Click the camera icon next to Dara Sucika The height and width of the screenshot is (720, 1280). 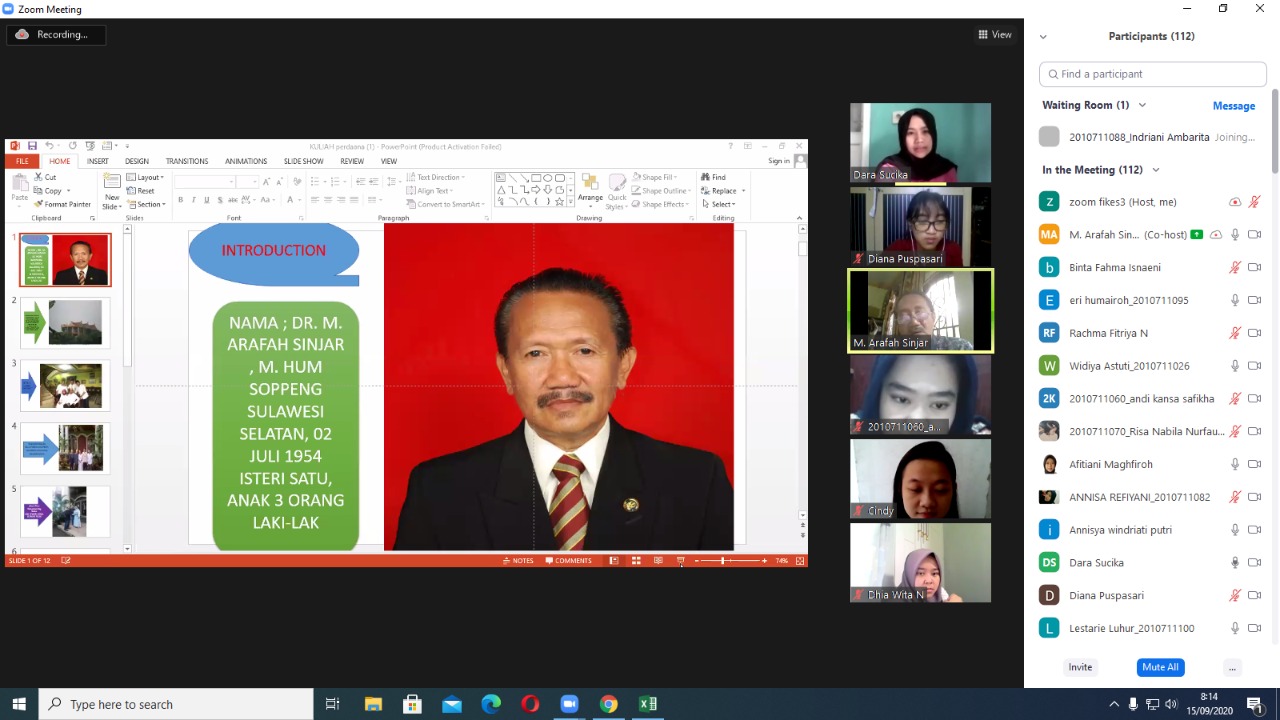1254,562
